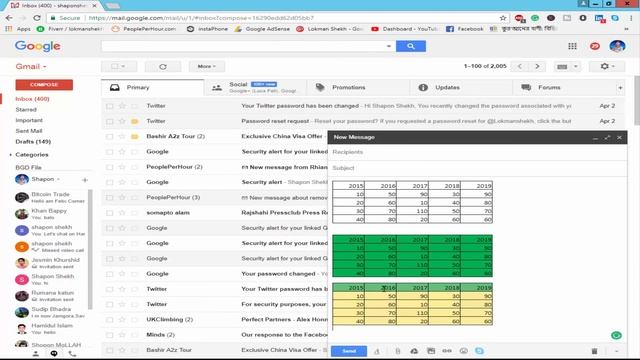Start a new Hangouts chat with plus
Viewport: 640px width, 360px height.
pyautogui.click(x=85, y=180)
